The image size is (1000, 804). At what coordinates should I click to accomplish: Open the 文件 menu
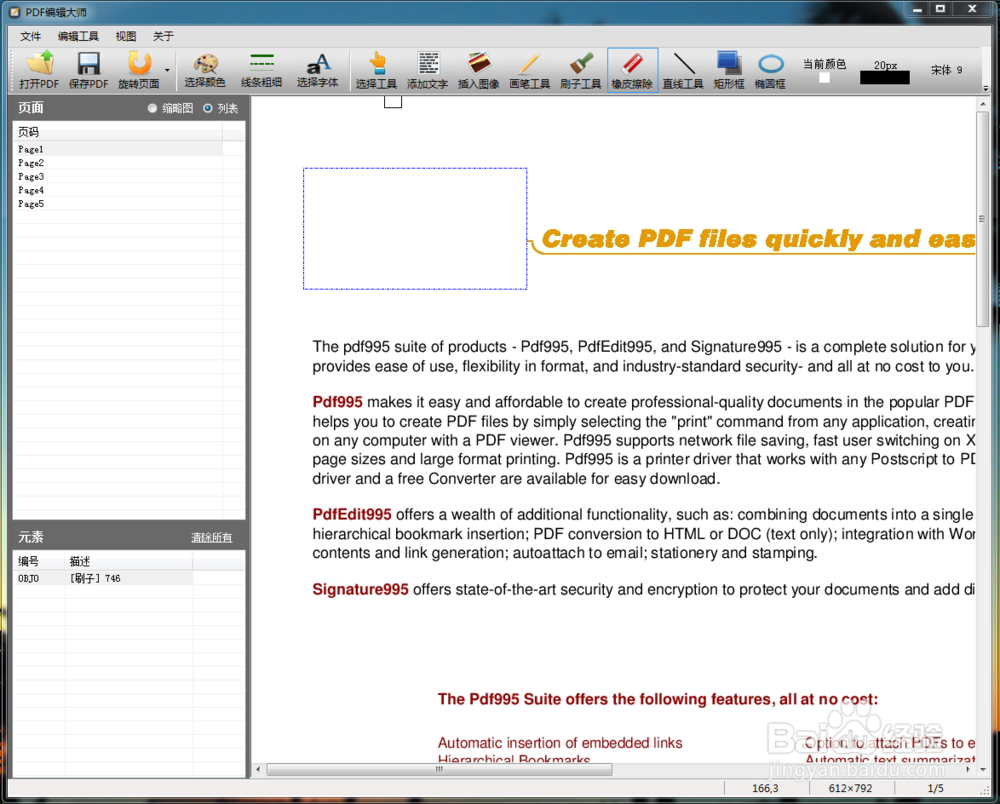30,36
